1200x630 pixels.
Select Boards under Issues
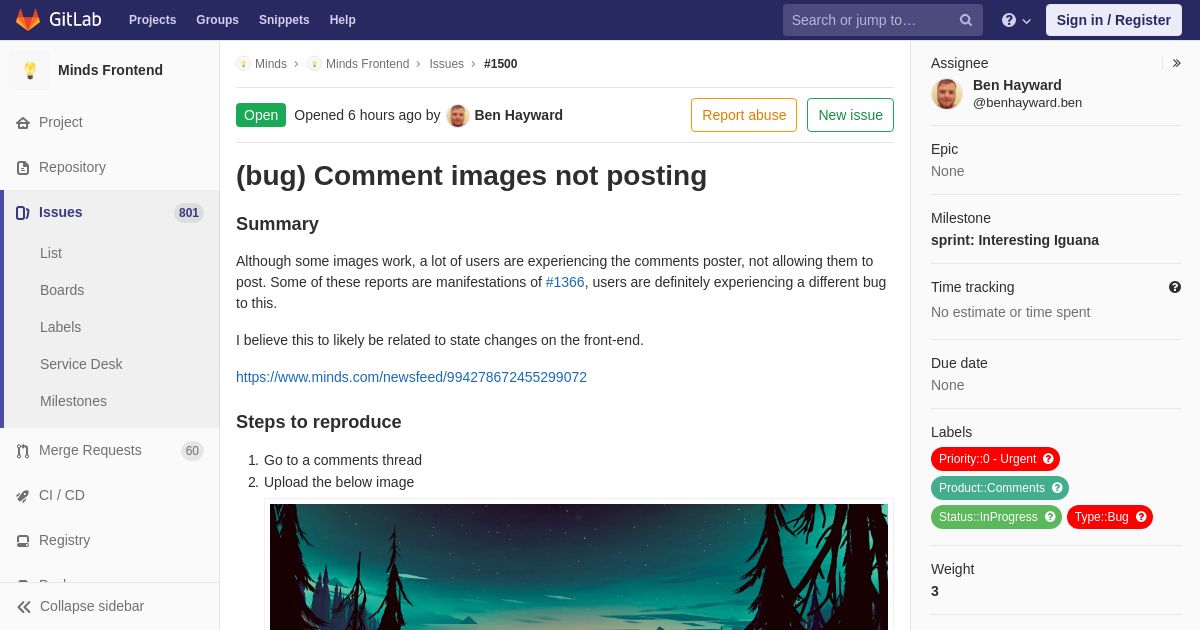click(x=62, y=290)
